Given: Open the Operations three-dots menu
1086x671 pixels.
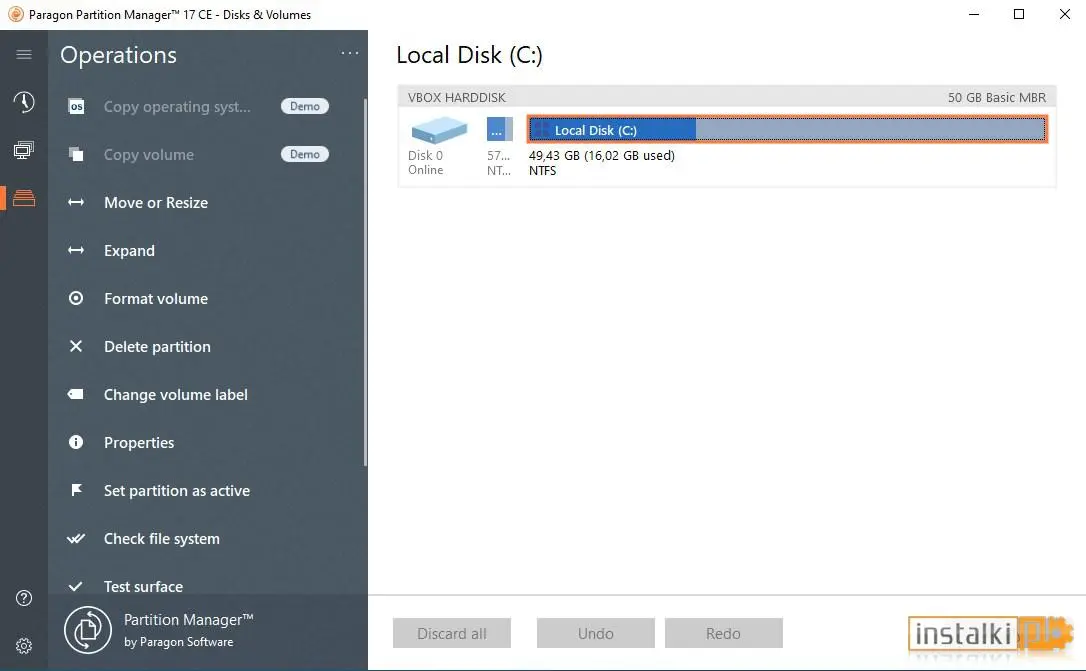Looking at the screenshot, I should (x=350, y=53).
